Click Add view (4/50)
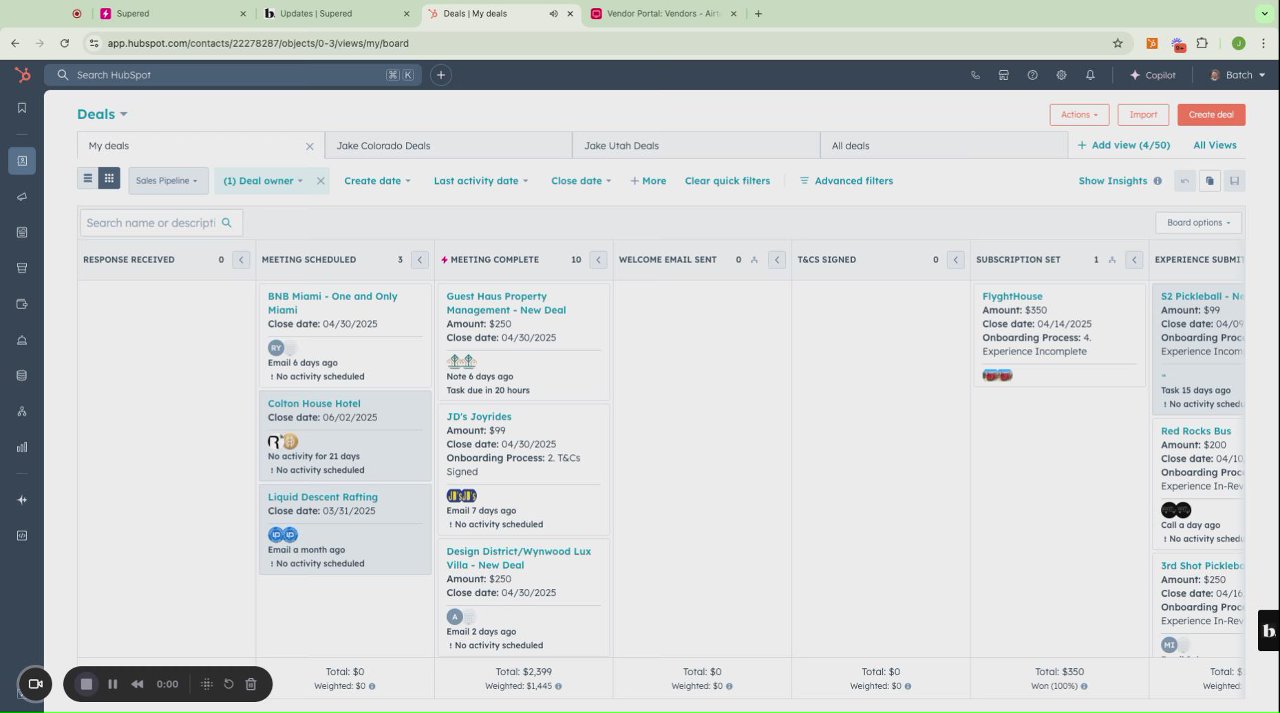Screen dimensions: 1280x713 click(1123, 145)
